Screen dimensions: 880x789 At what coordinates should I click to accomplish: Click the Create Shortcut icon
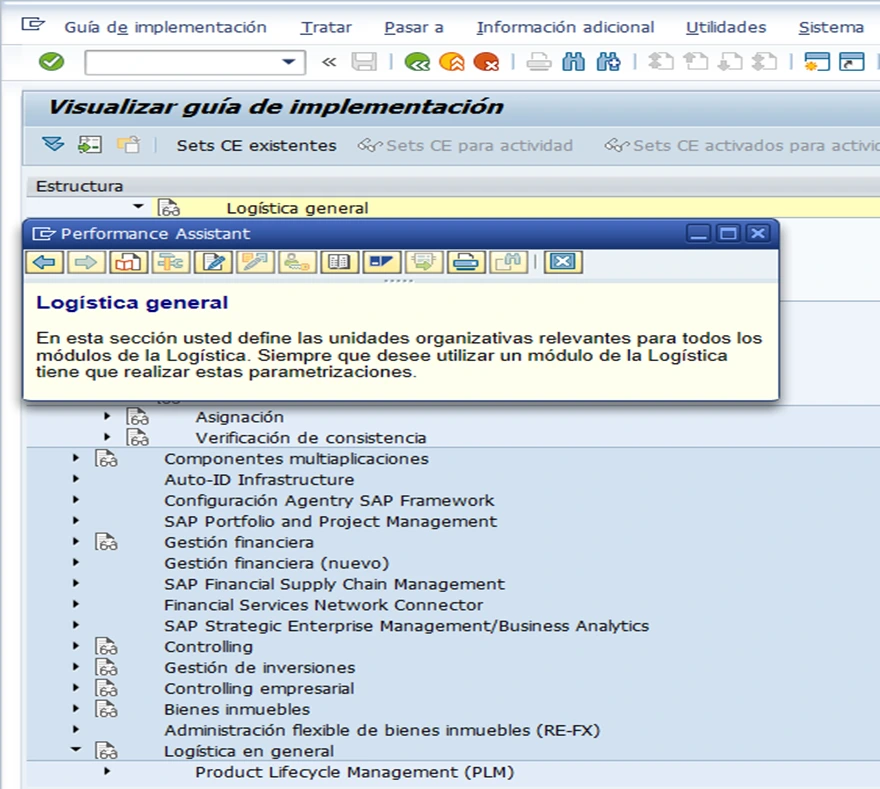tap(851, 62)
